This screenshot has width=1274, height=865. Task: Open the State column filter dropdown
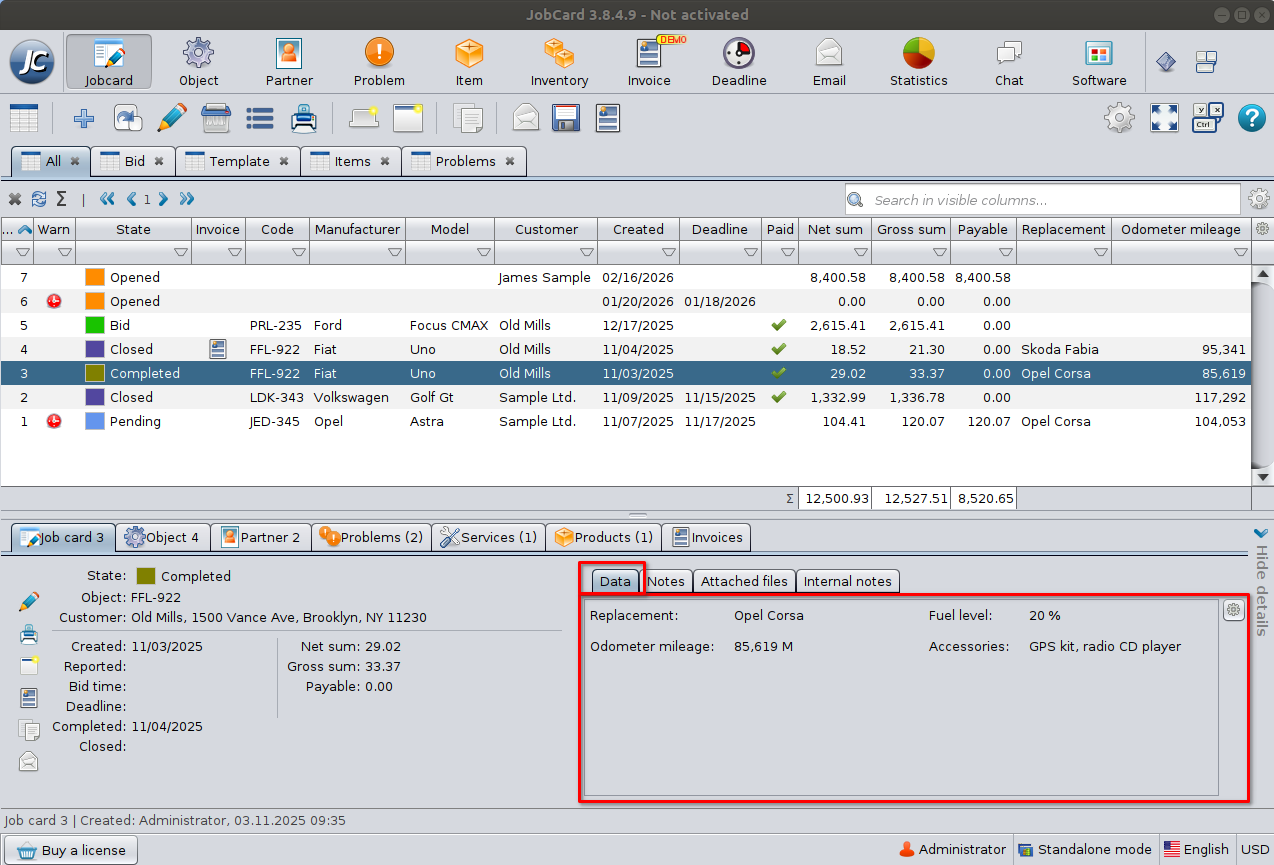click(x=181, y=253)
